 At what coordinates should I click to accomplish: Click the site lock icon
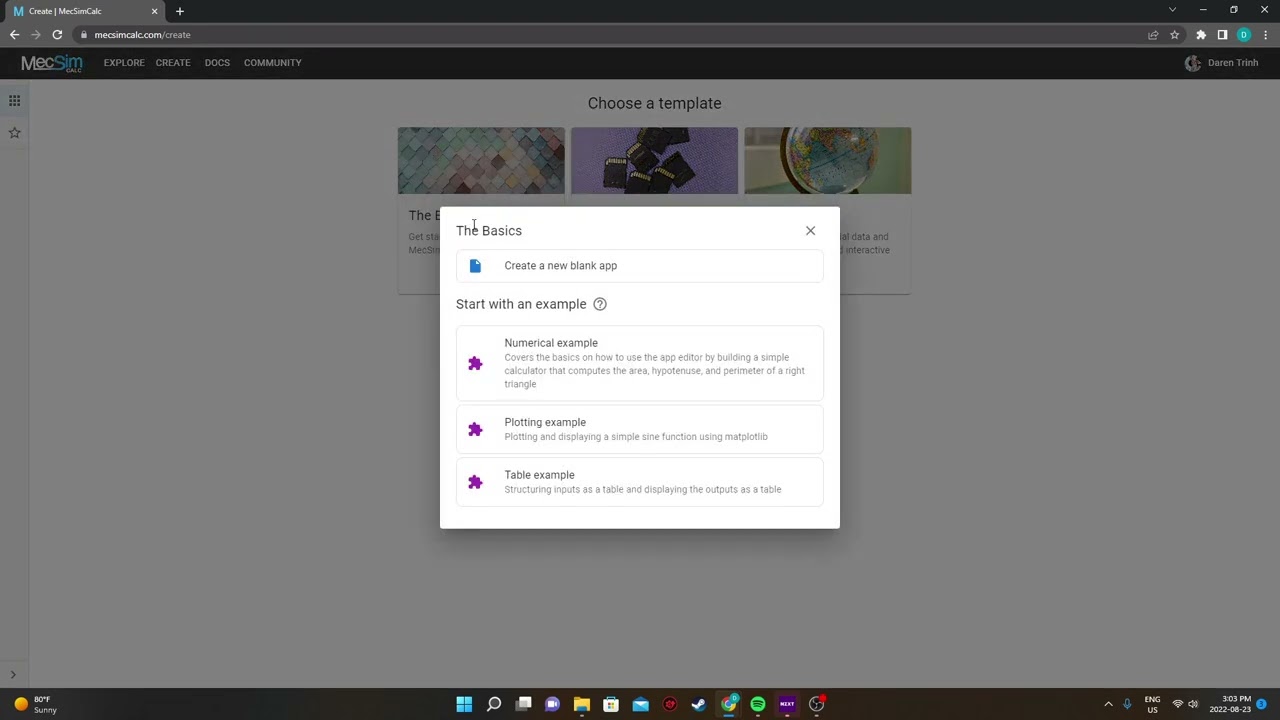(x=84, y=35)
